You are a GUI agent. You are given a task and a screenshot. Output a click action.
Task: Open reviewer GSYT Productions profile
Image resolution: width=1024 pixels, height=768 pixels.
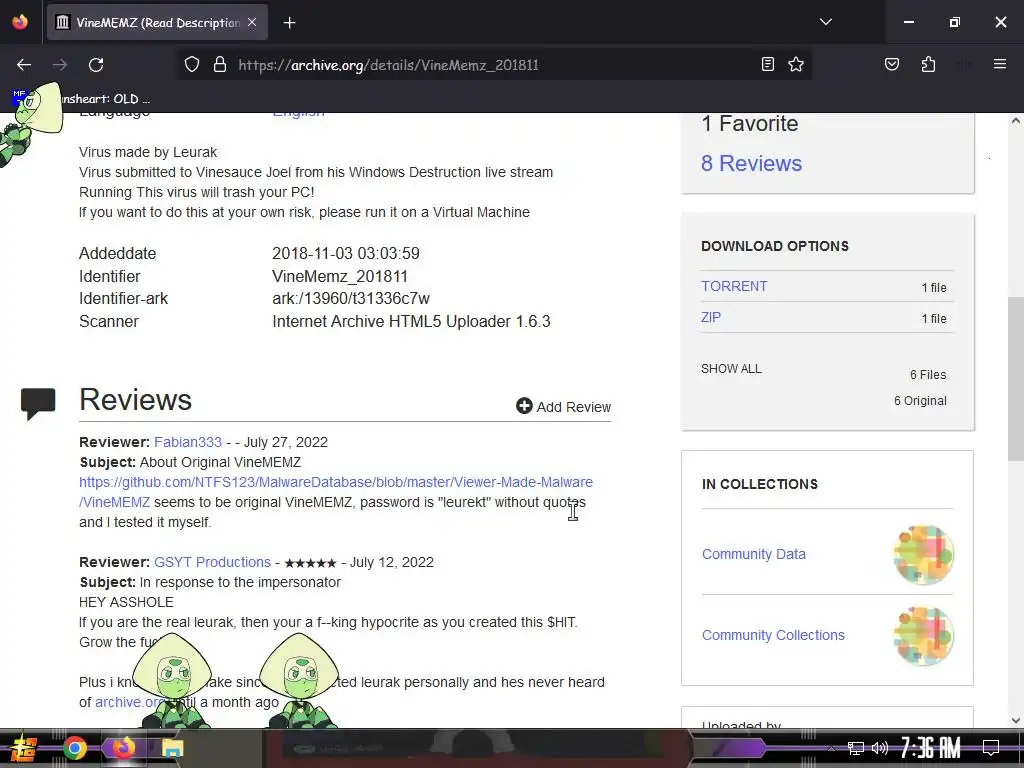pyautogui.click(x=212, y=562)
